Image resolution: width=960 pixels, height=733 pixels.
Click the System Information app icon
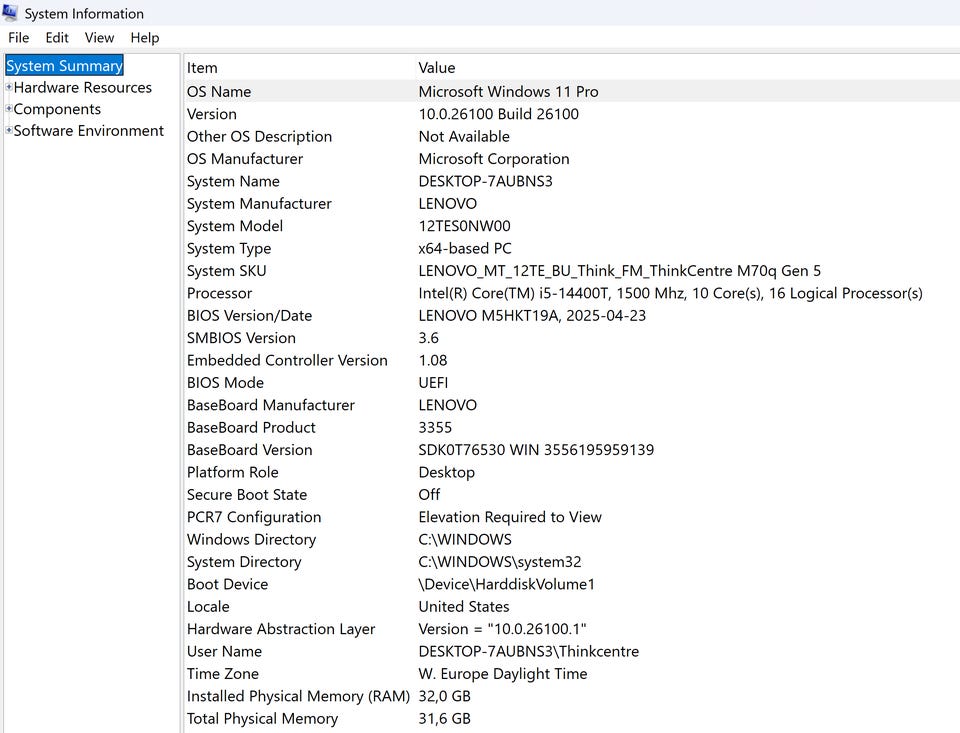10,13
